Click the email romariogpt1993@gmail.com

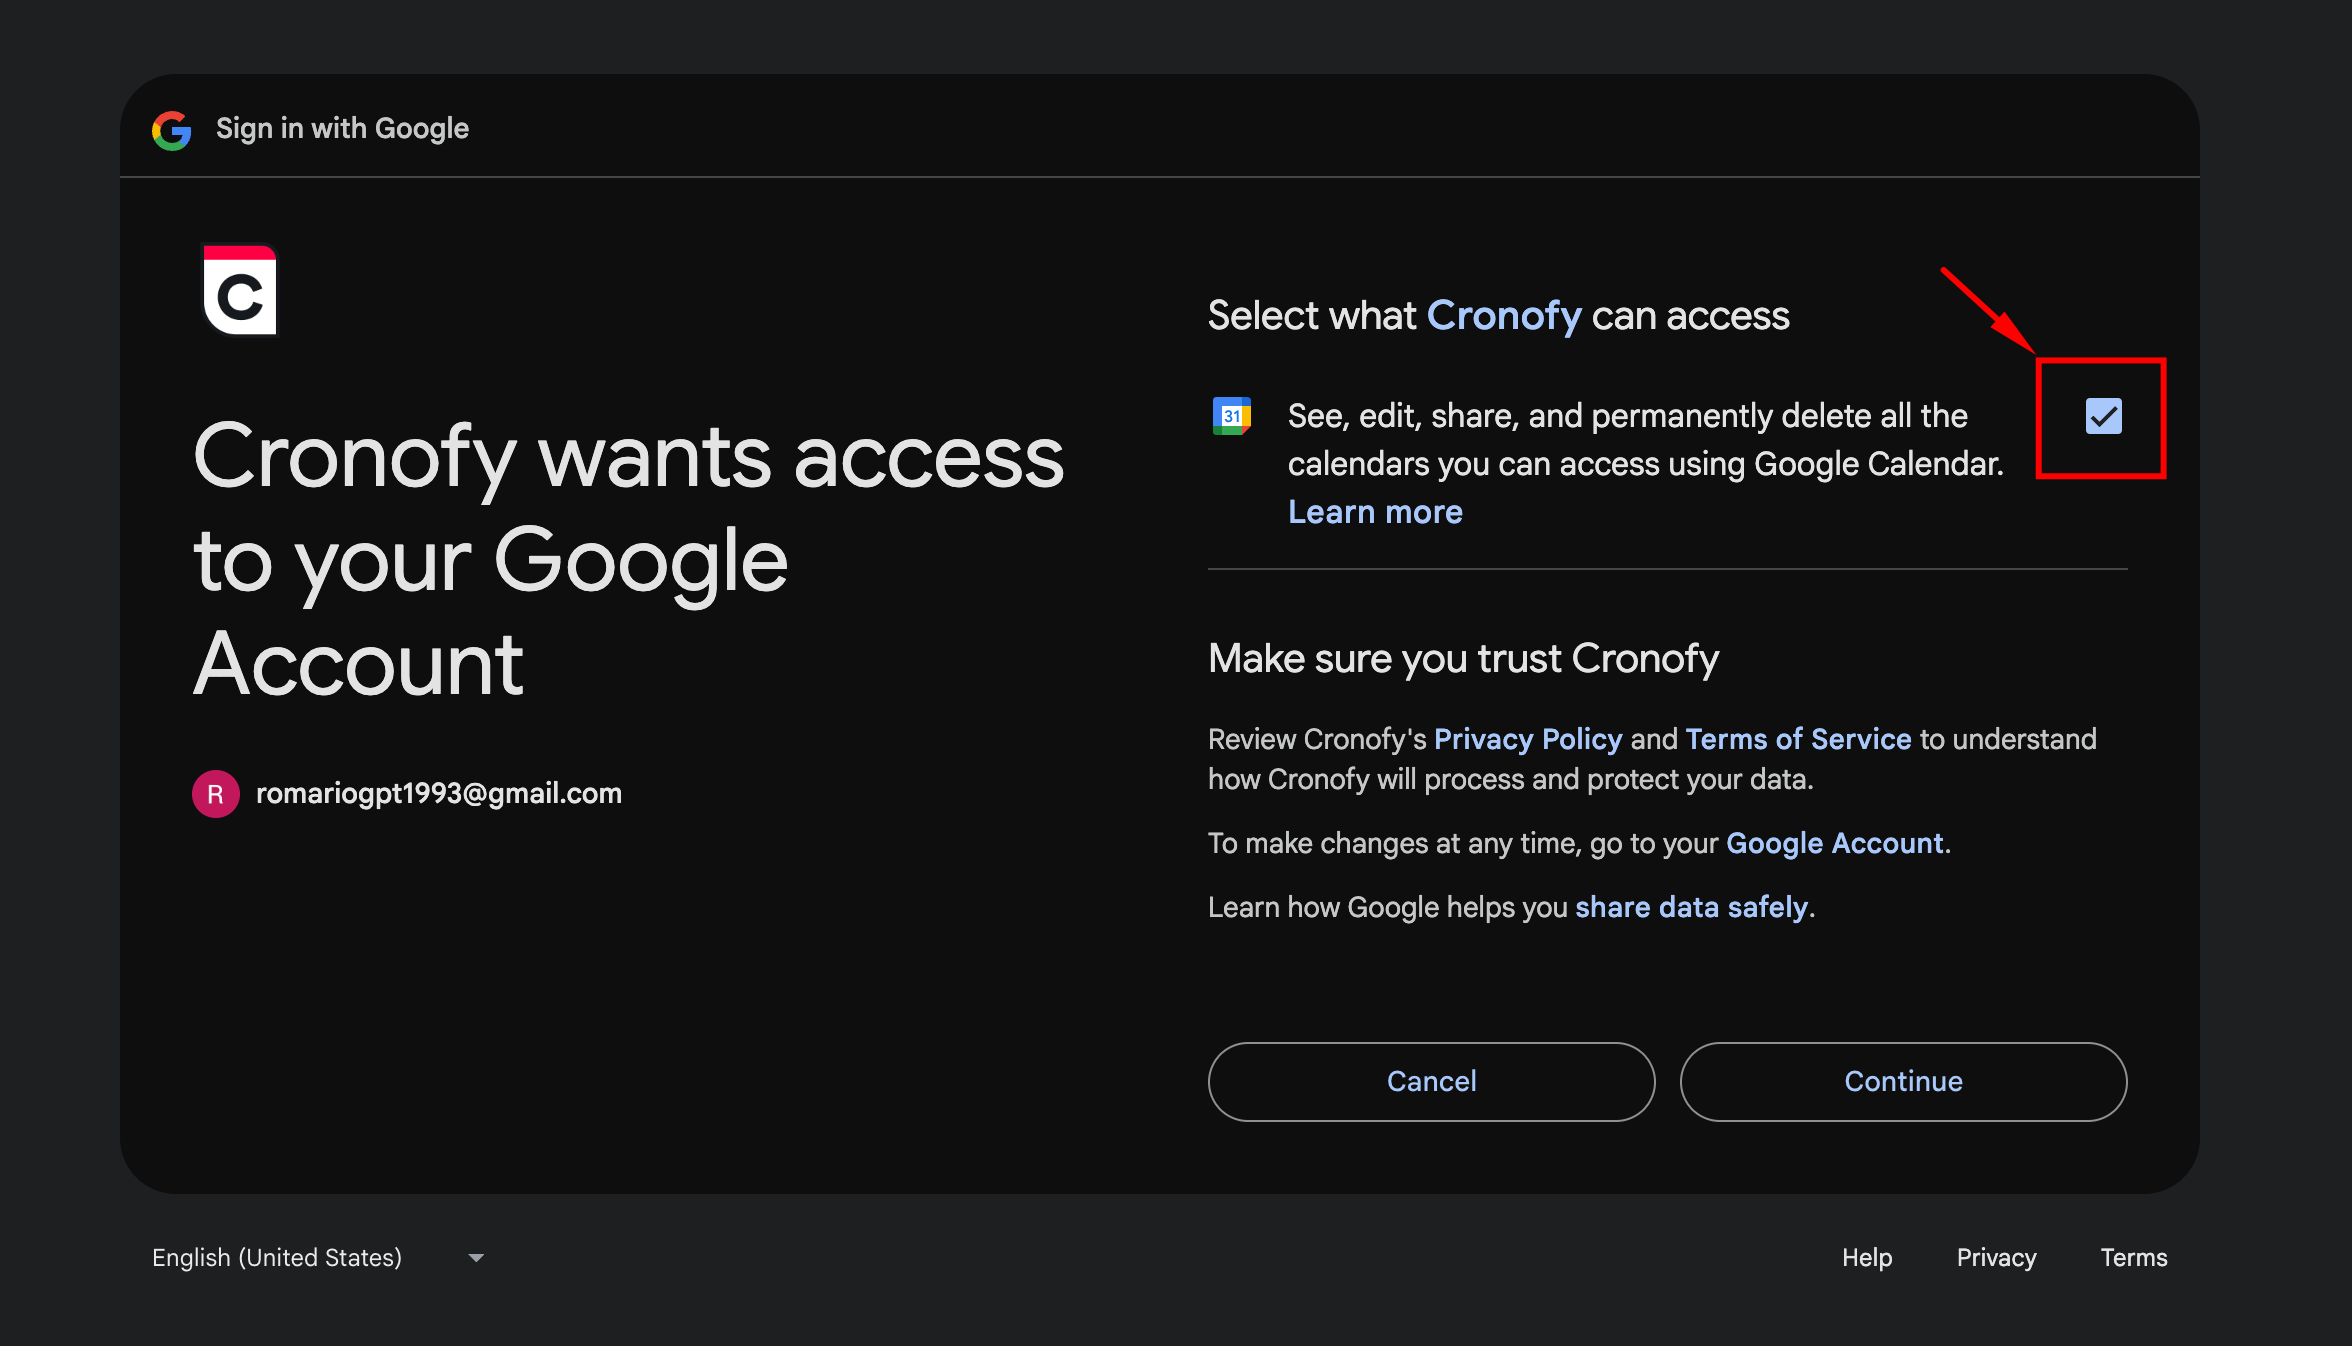[439, 794]
